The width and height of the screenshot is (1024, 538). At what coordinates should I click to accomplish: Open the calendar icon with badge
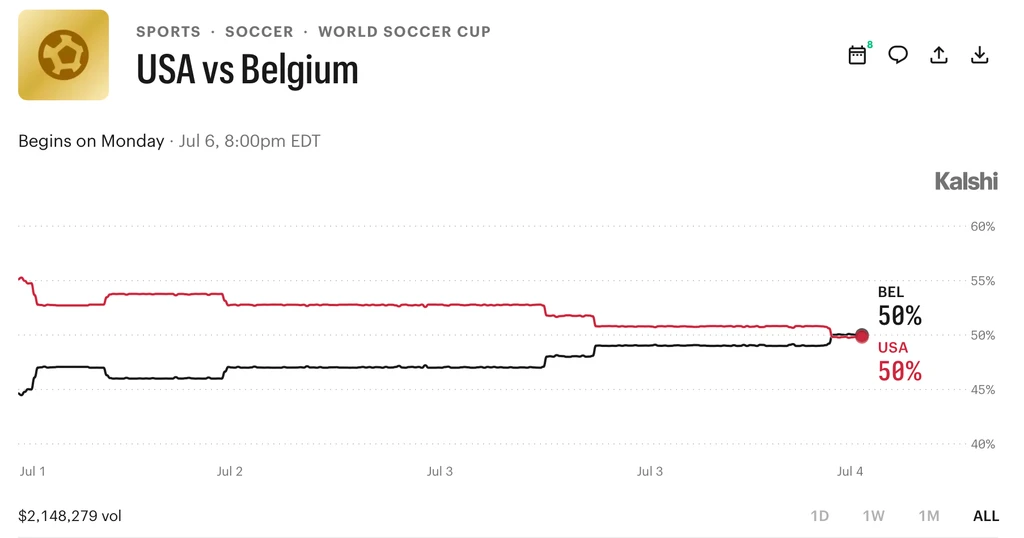857,55
